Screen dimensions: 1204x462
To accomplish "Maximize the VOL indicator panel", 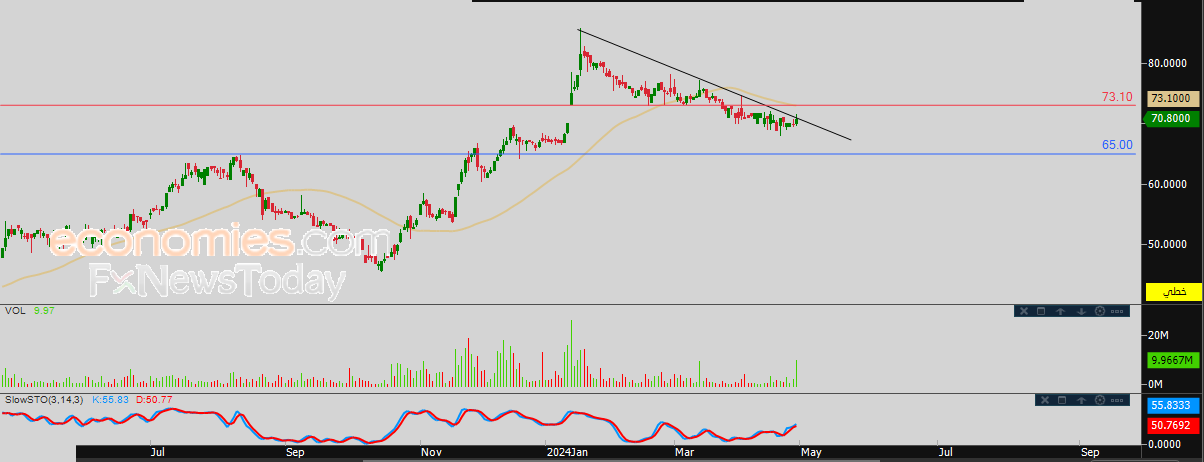I will 1041,311.
